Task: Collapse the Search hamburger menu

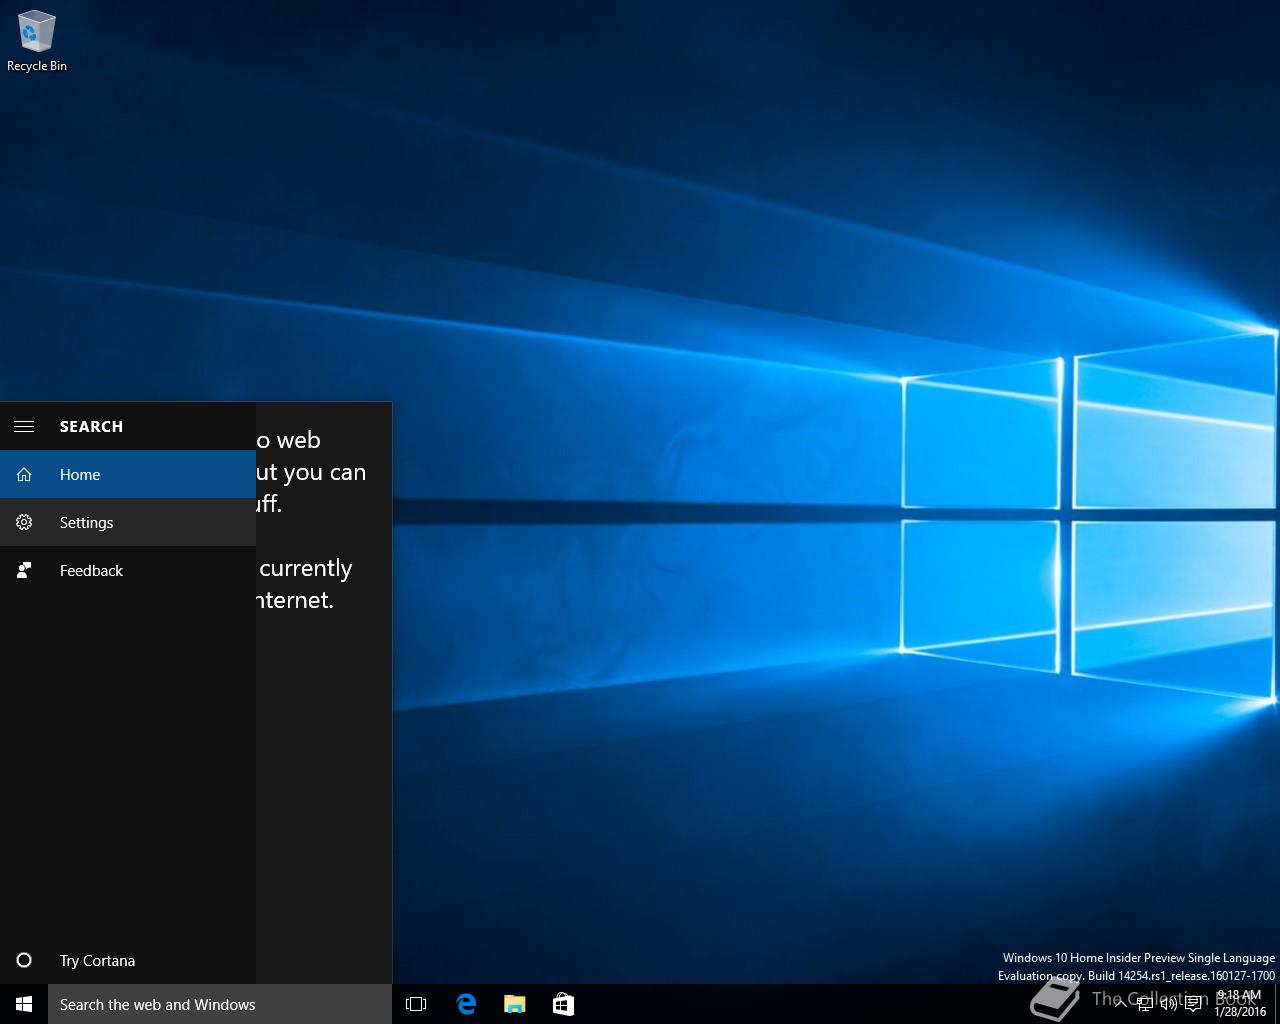Action: click(x=24, y=426)
